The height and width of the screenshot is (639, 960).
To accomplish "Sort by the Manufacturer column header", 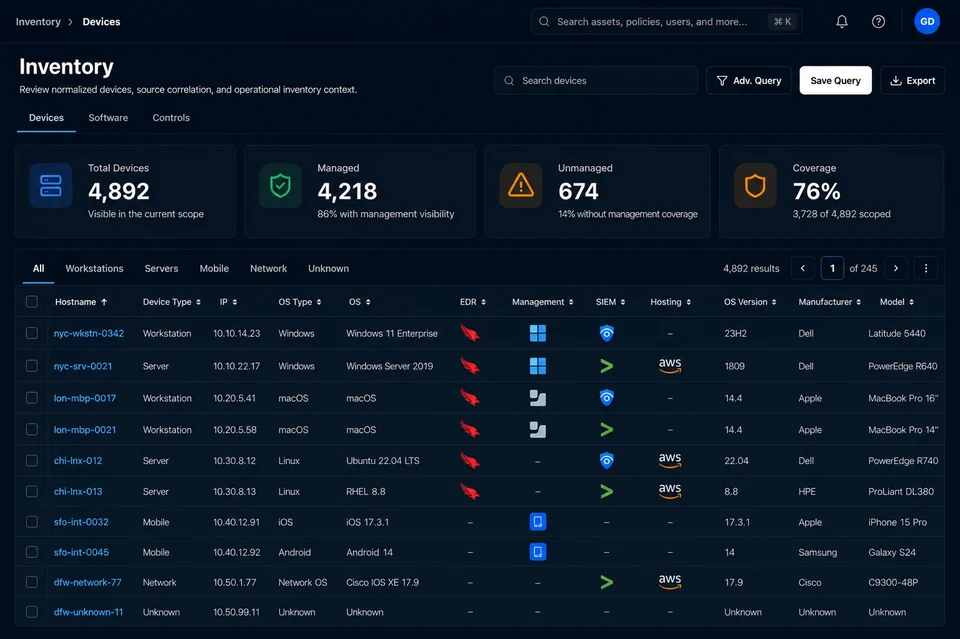I will coord(830,302).
